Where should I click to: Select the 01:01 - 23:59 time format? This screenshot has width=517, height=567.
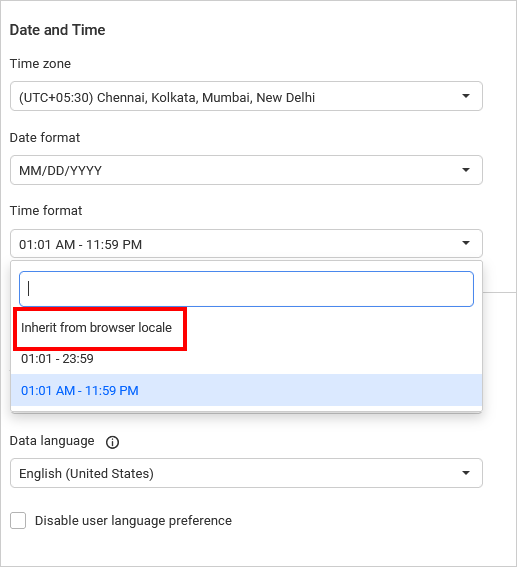[246, 359]
